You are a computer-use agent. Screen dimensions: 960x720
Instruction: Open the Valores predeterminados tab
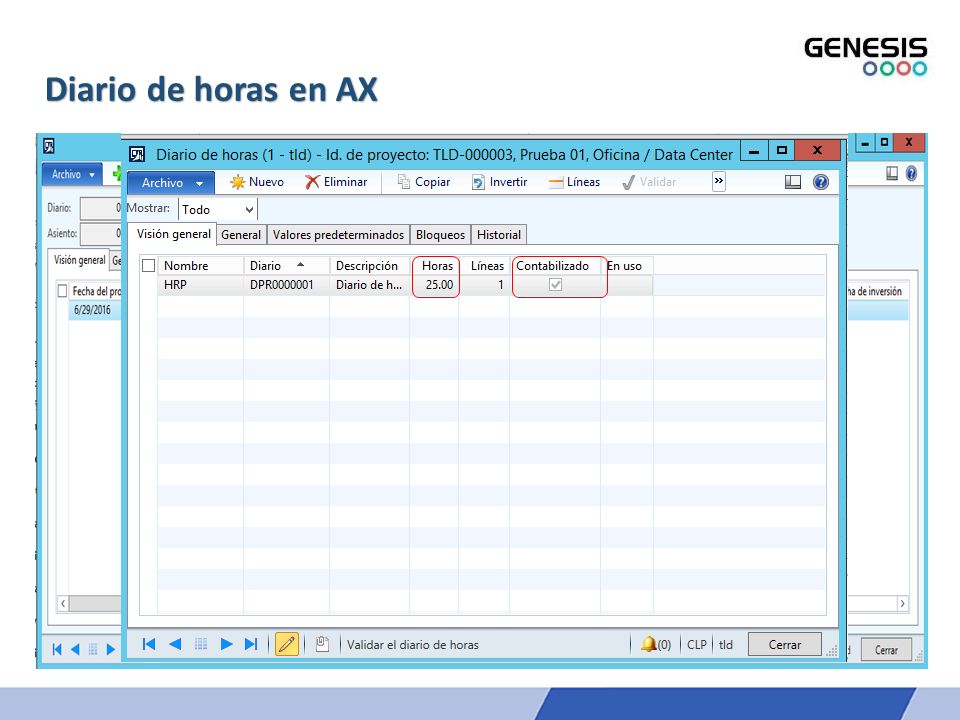point(339,235)
